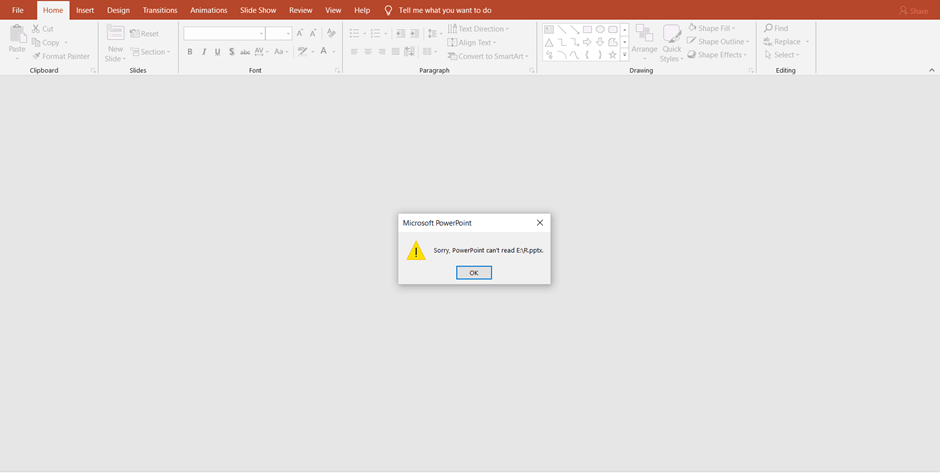Open the Help tab
Screen dimensions: 940x473
(362, 10)
